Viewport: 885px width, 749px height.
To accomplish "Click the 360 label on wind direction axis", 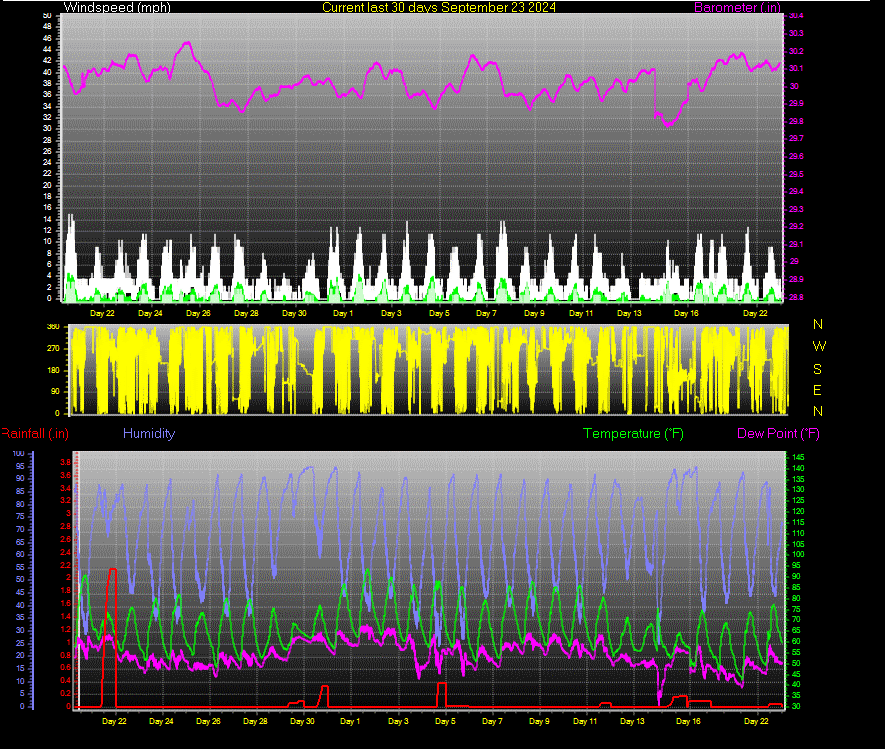I will click(x=53, y=327).
